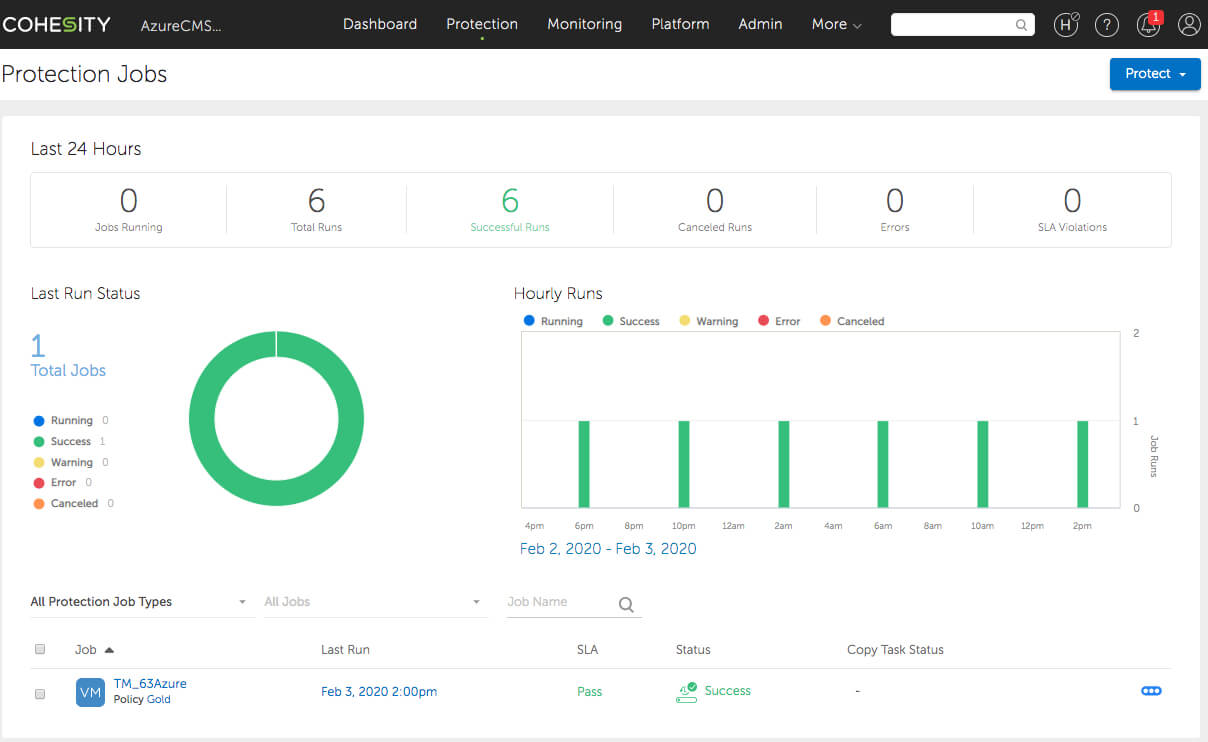Click the Job Name filter field

[558, 602]
